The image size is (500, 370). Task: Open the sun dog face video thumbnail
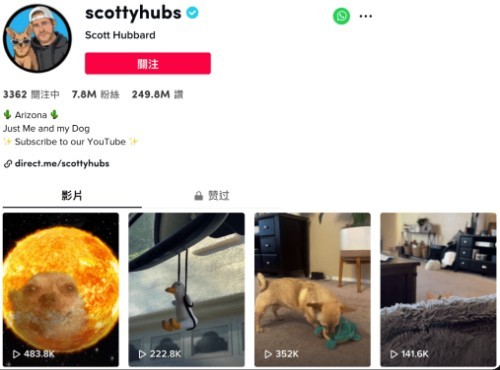coord(61,290)
